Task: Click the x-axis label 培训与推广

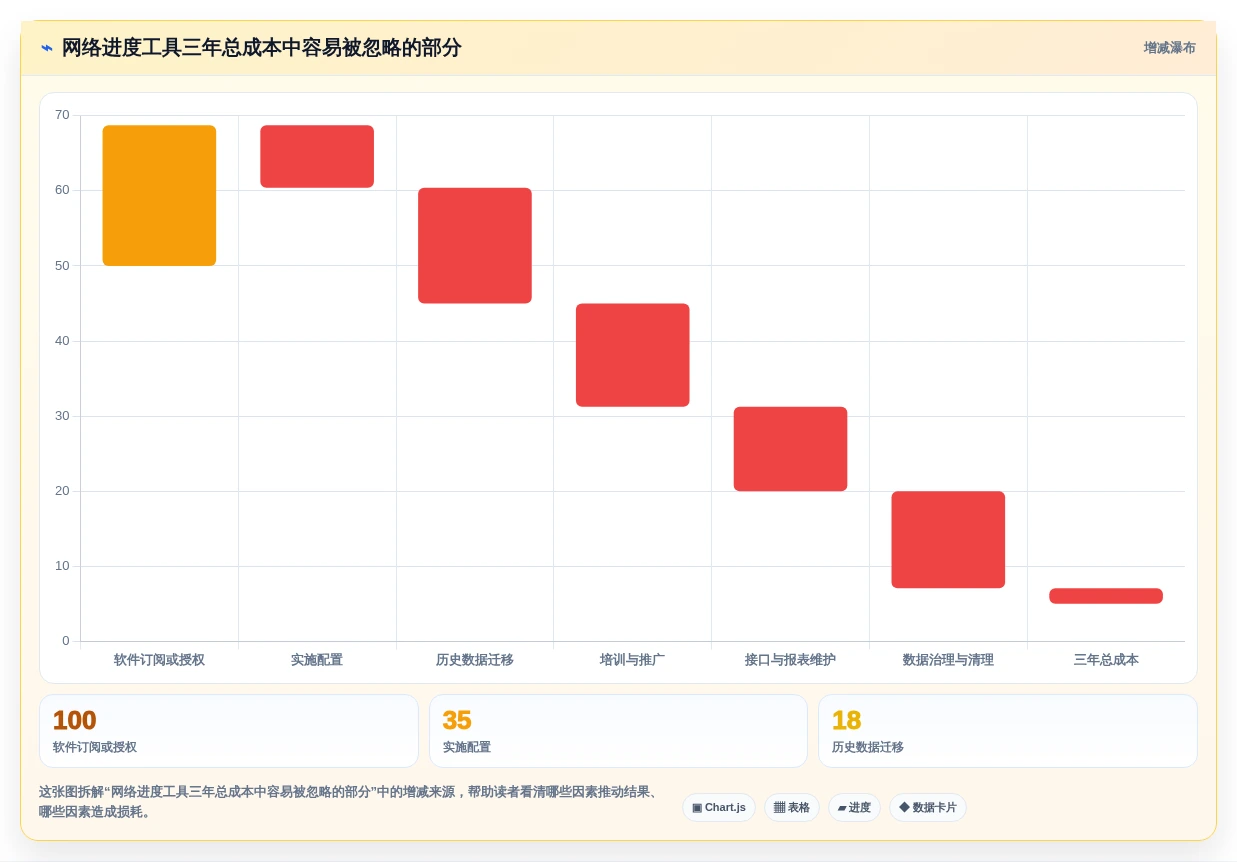Action: click(x=633, y=660)
